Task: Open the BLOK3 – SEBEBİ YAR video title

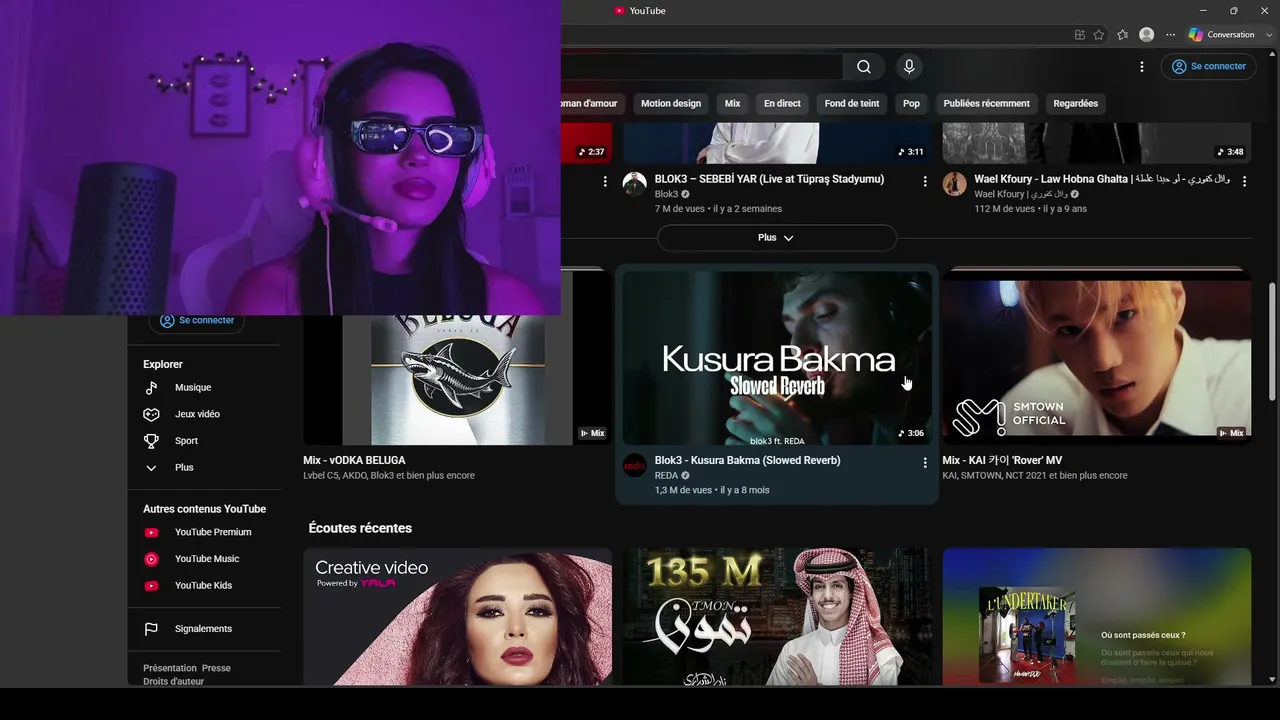Action: point(769,180)
